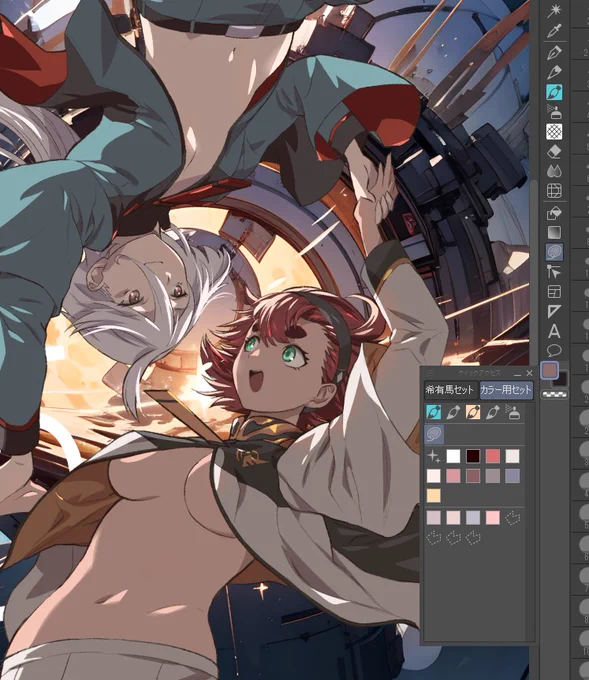This screenshot has width=589, height=680.
Task: Select the Balloon speech bubble tool
Action: pos(554,350)
